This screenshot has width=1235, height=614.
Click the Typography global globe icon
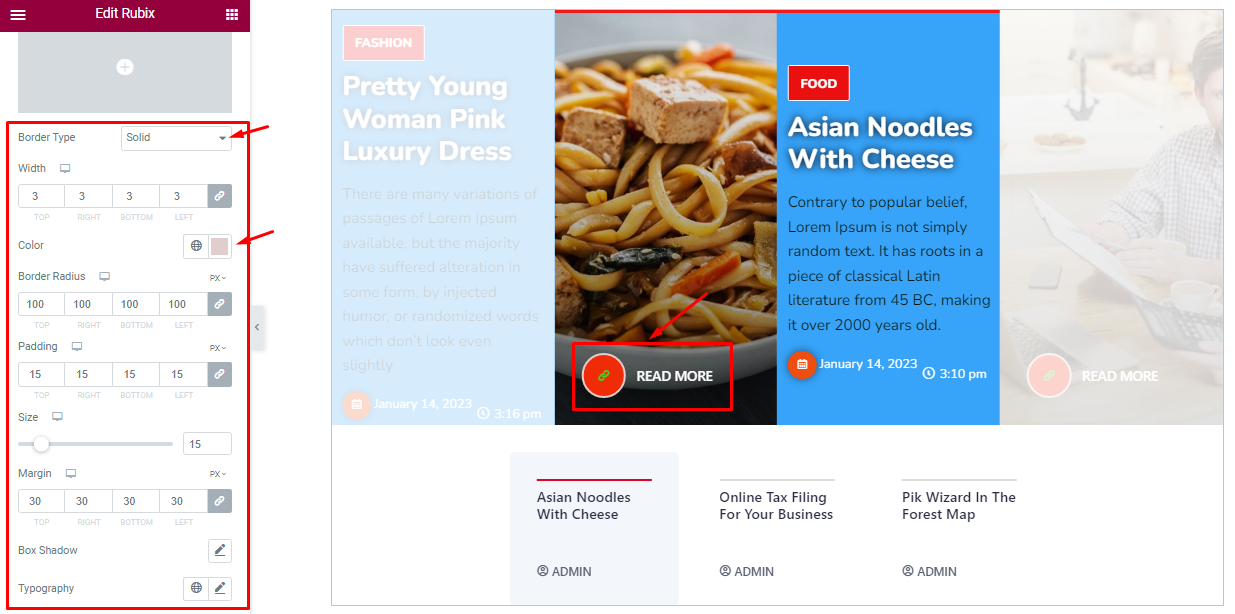click(196, 588)
